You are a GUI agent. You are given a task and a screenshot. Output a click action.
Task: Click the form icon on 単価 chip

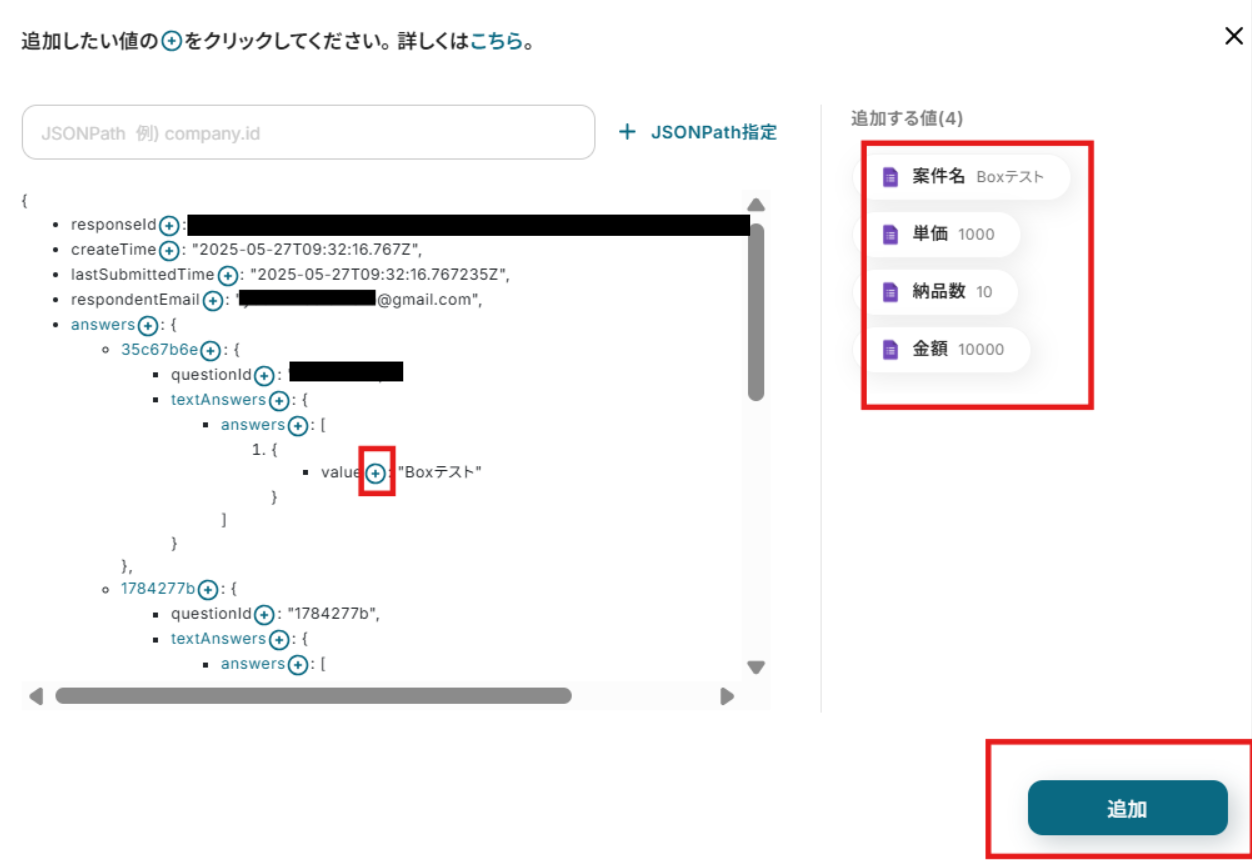point(890,234)
